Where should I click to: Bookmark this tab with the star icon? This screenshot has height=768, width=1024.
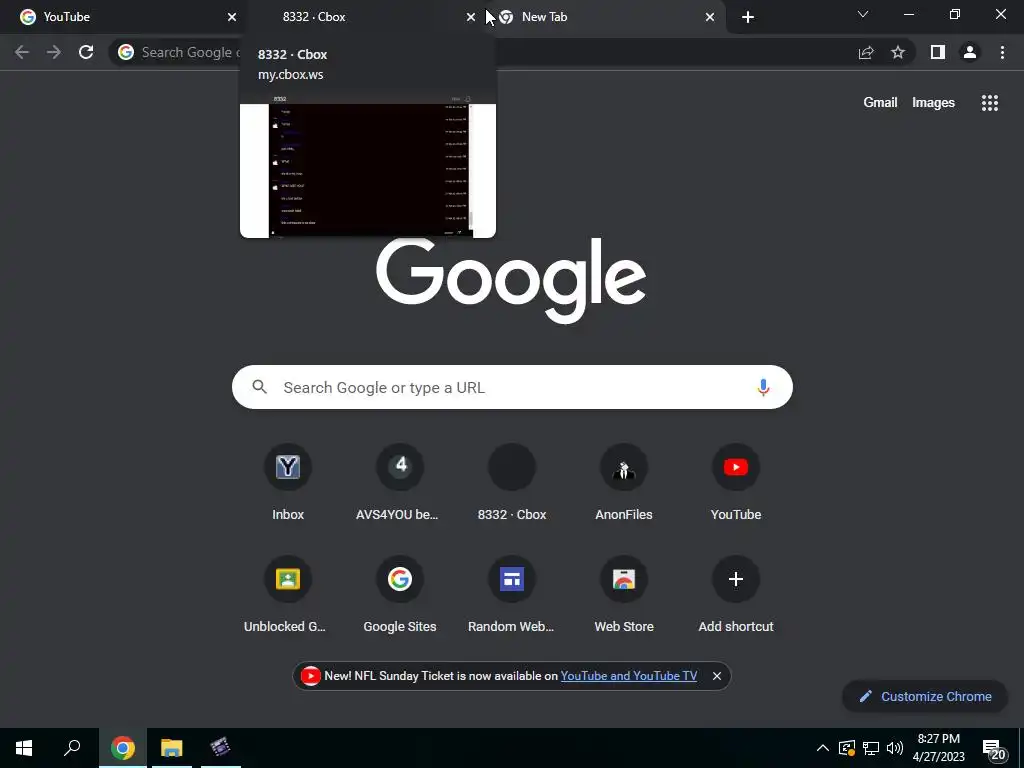tap(898, 52)
